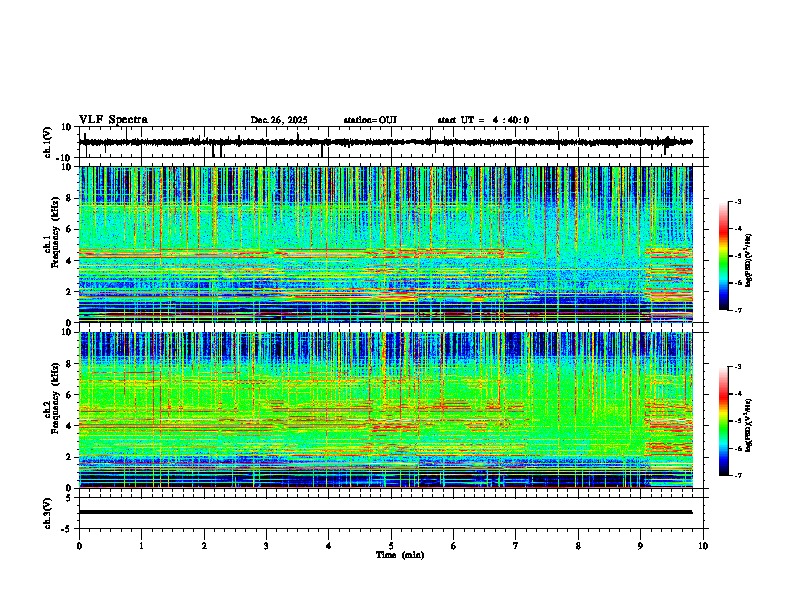Select the date text "Dec. 26, 2025"

pyautogui.click(x=279, y=120)
